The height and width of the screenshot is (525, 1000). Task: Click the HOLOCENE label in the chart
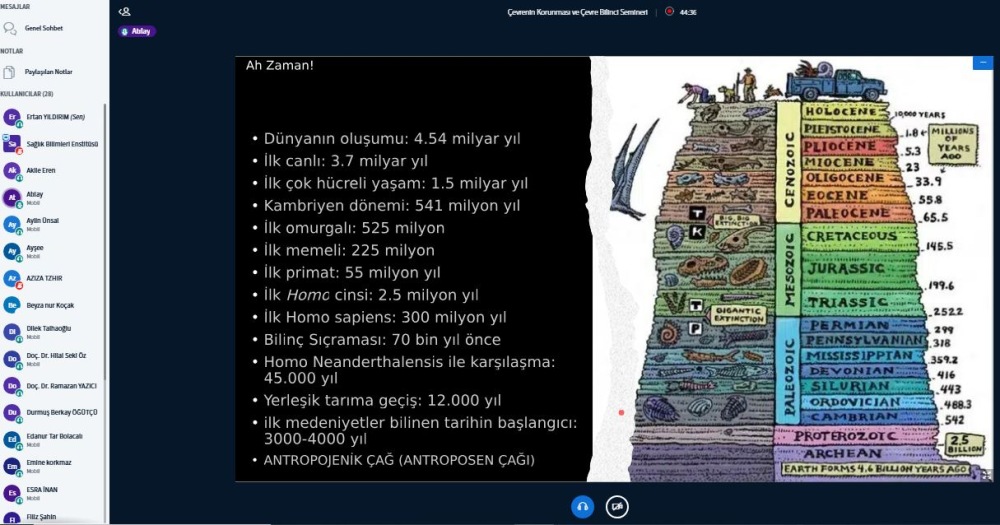[x=841, y=111]
